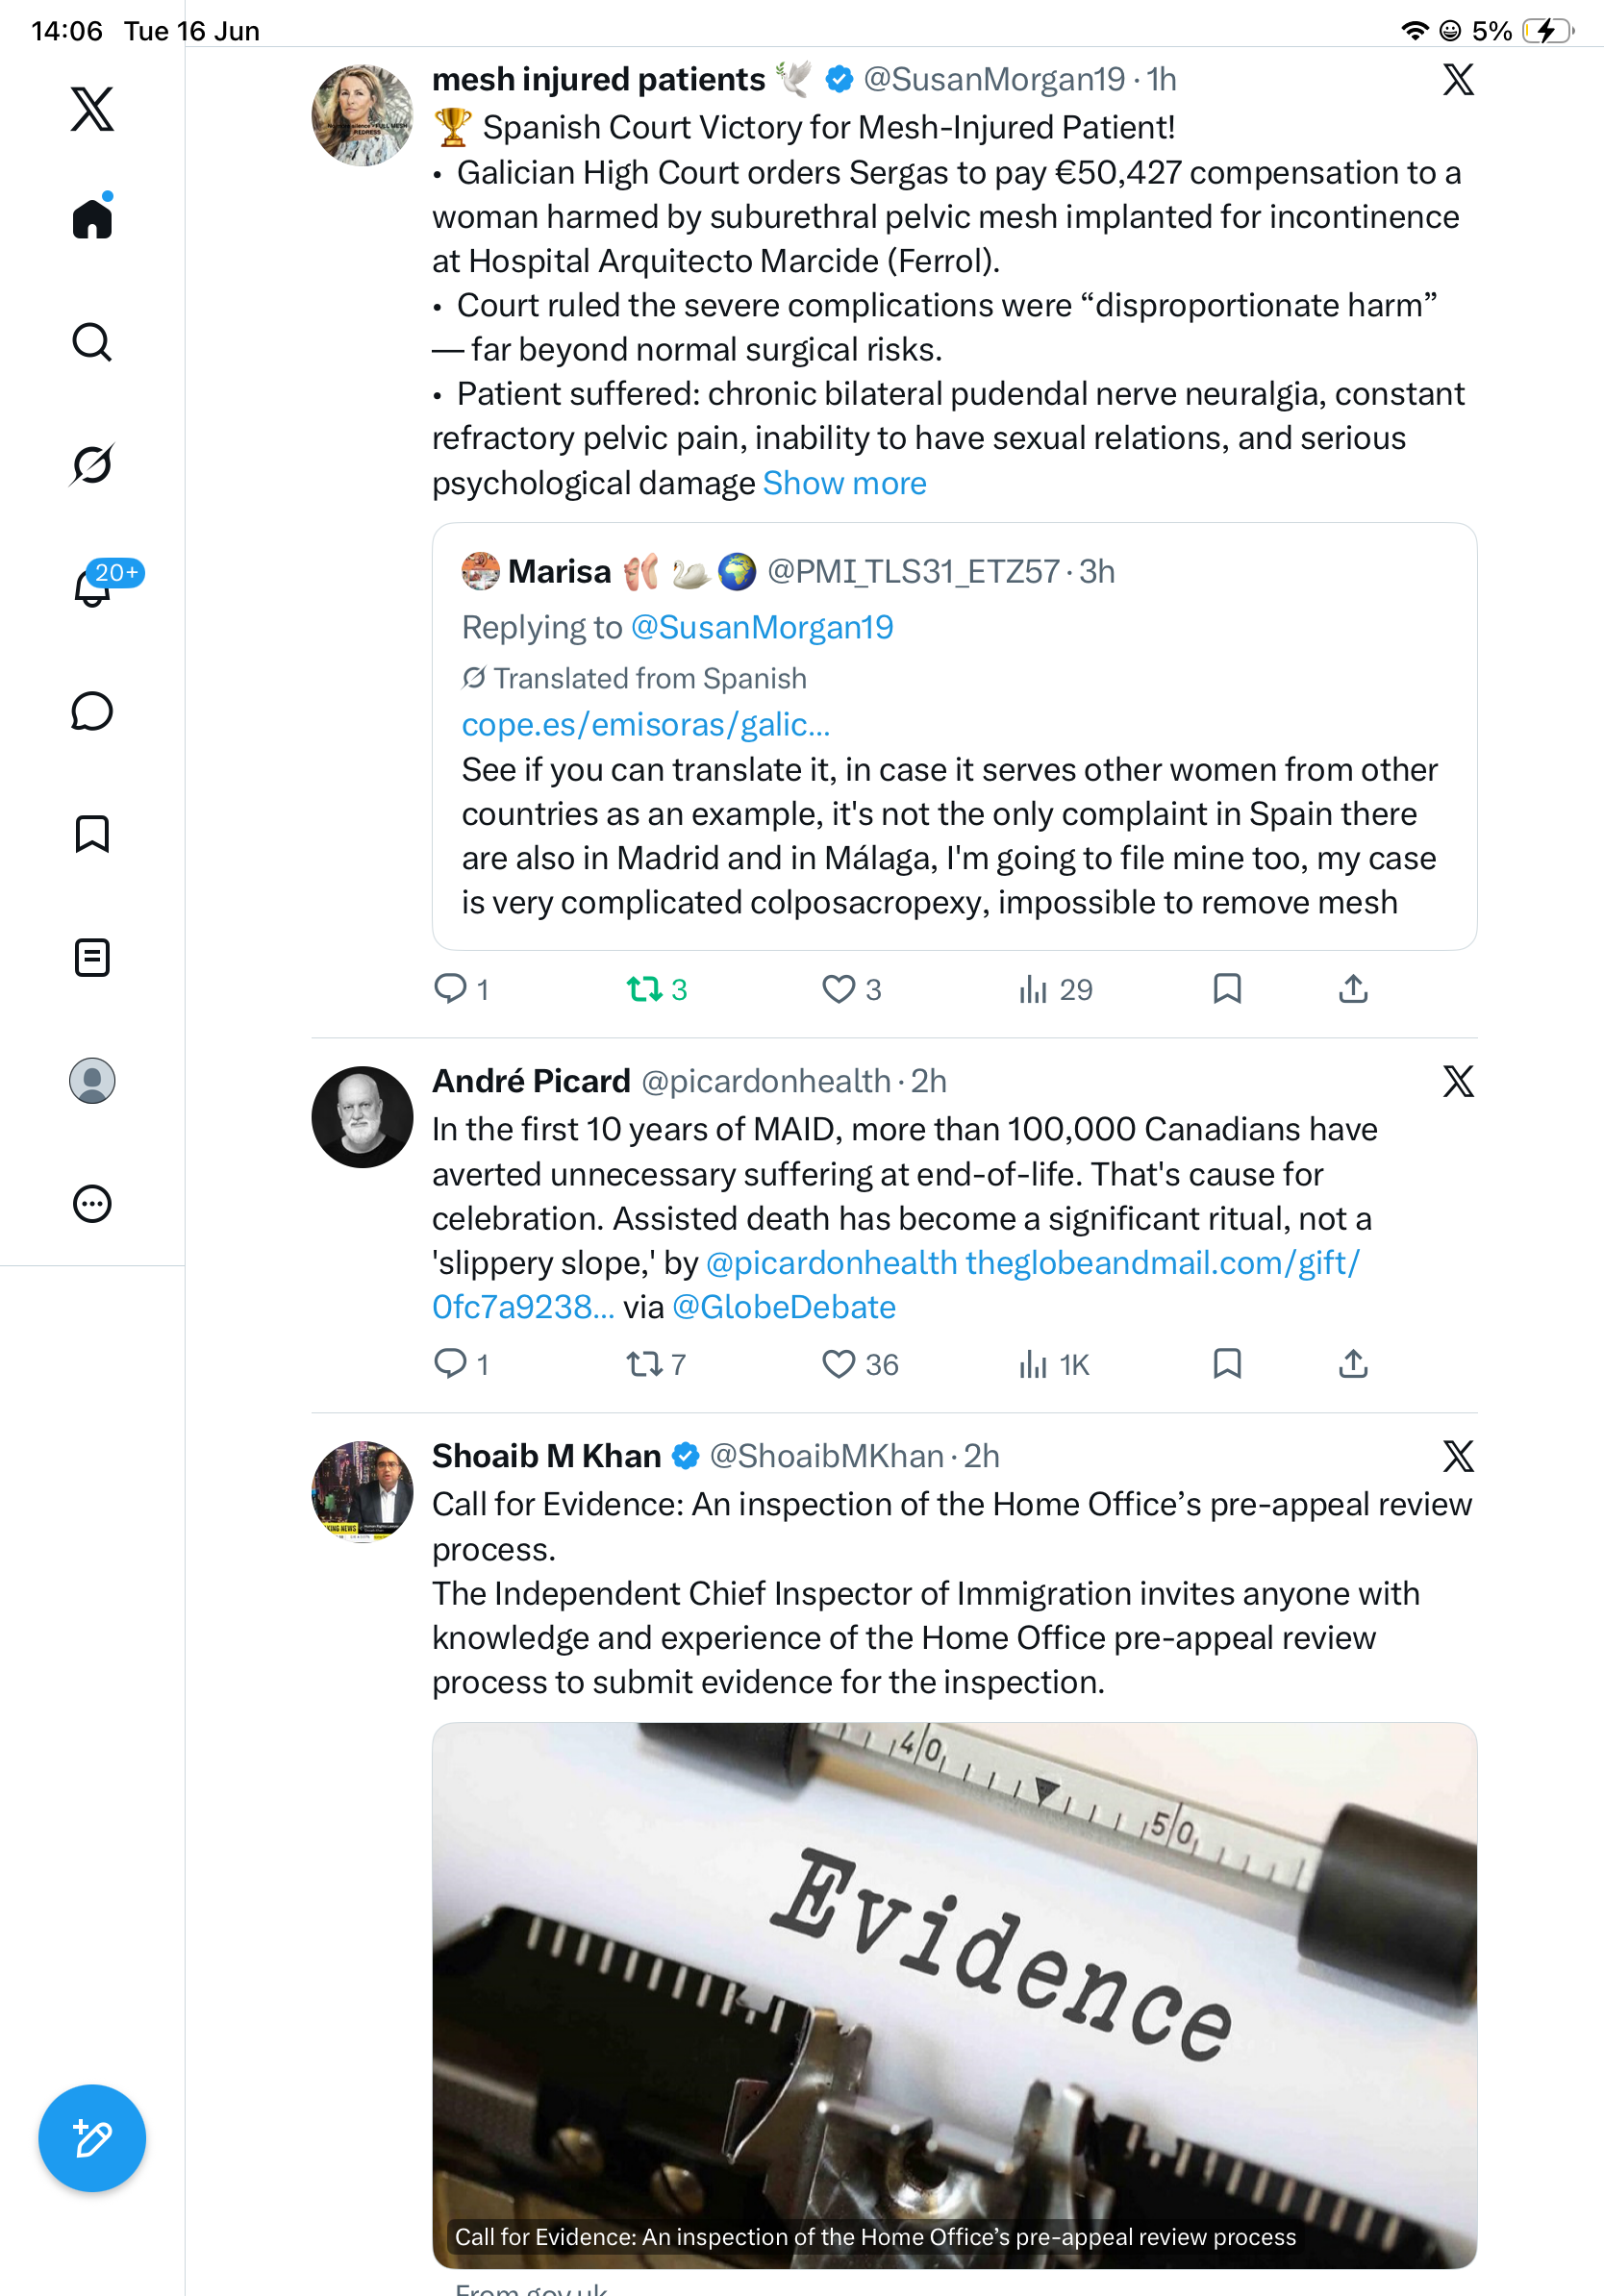Open Bookmarks in the sidebar
This screenshot has width=1604, height=2296.
point(92,834)
